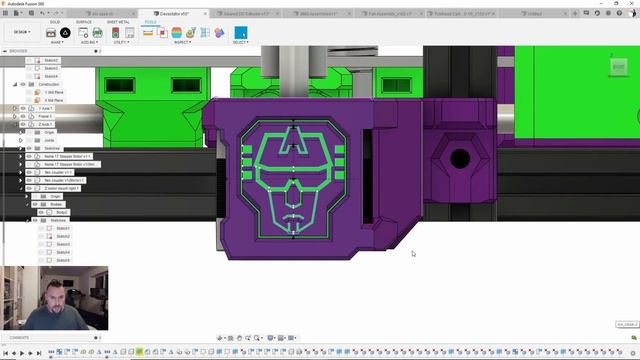Switch to the SURFACE tab
The height and width of the screenshot is (360, 640).
point(84,22)
